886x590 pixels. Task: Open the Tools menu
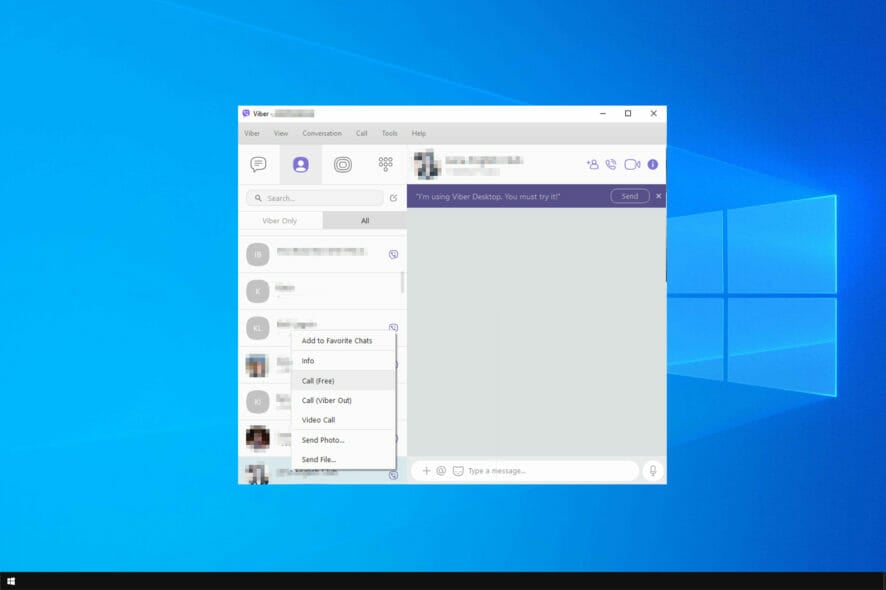pos(389,133)
